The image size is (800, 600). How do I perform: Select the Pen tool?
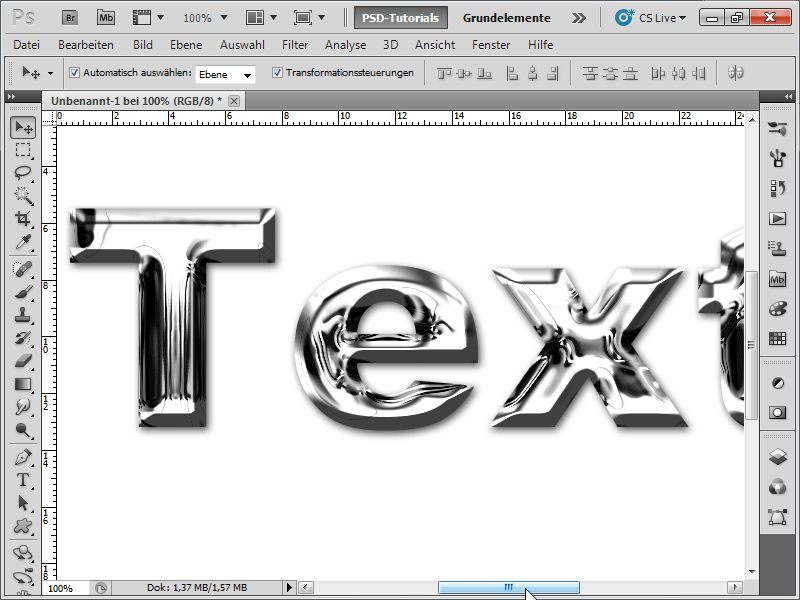pos(23,457)
